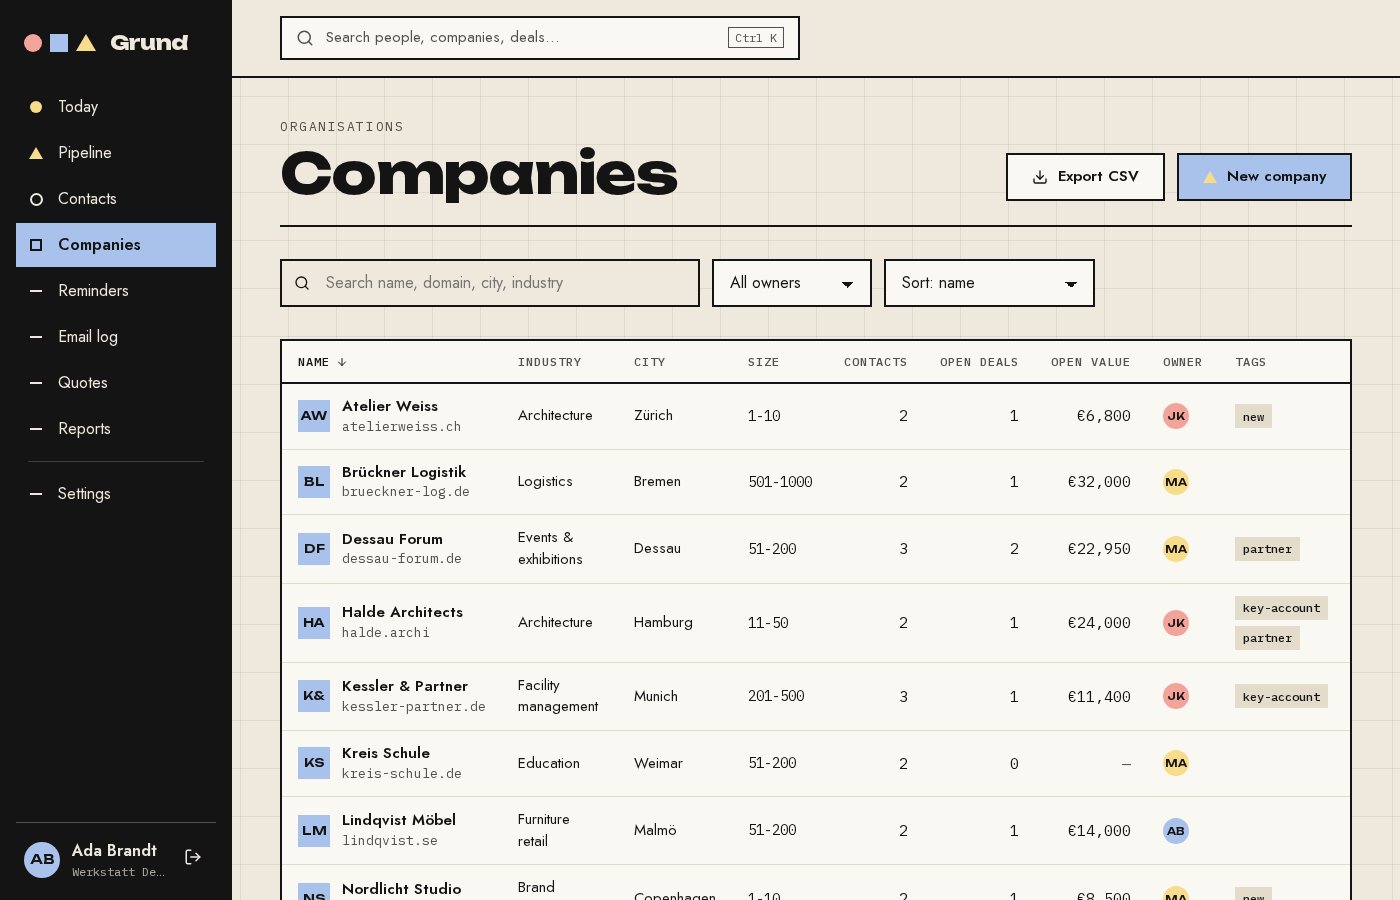The height and width of the screenshot is (900, 1400).
Task: Click the 'key-account' tag on Halde Architects
Action: pos(1281,608)
